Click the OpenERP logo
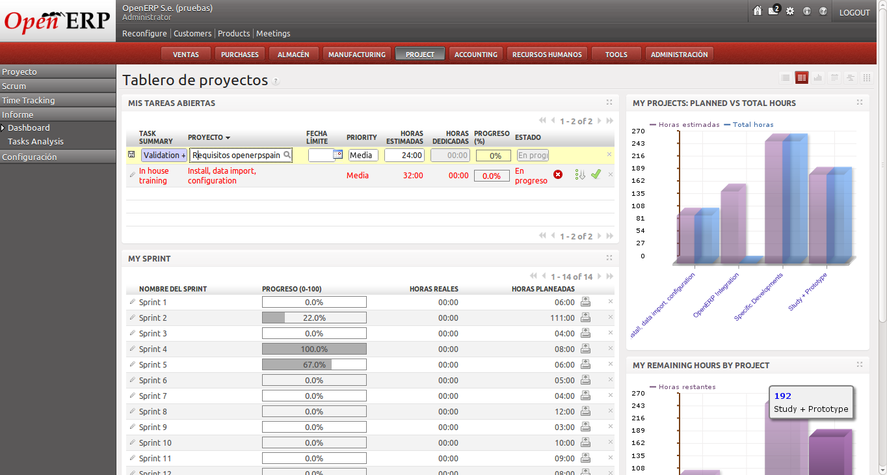Image resolution: width=887 pixels, height=475 pixels. [x=57, y=21]
